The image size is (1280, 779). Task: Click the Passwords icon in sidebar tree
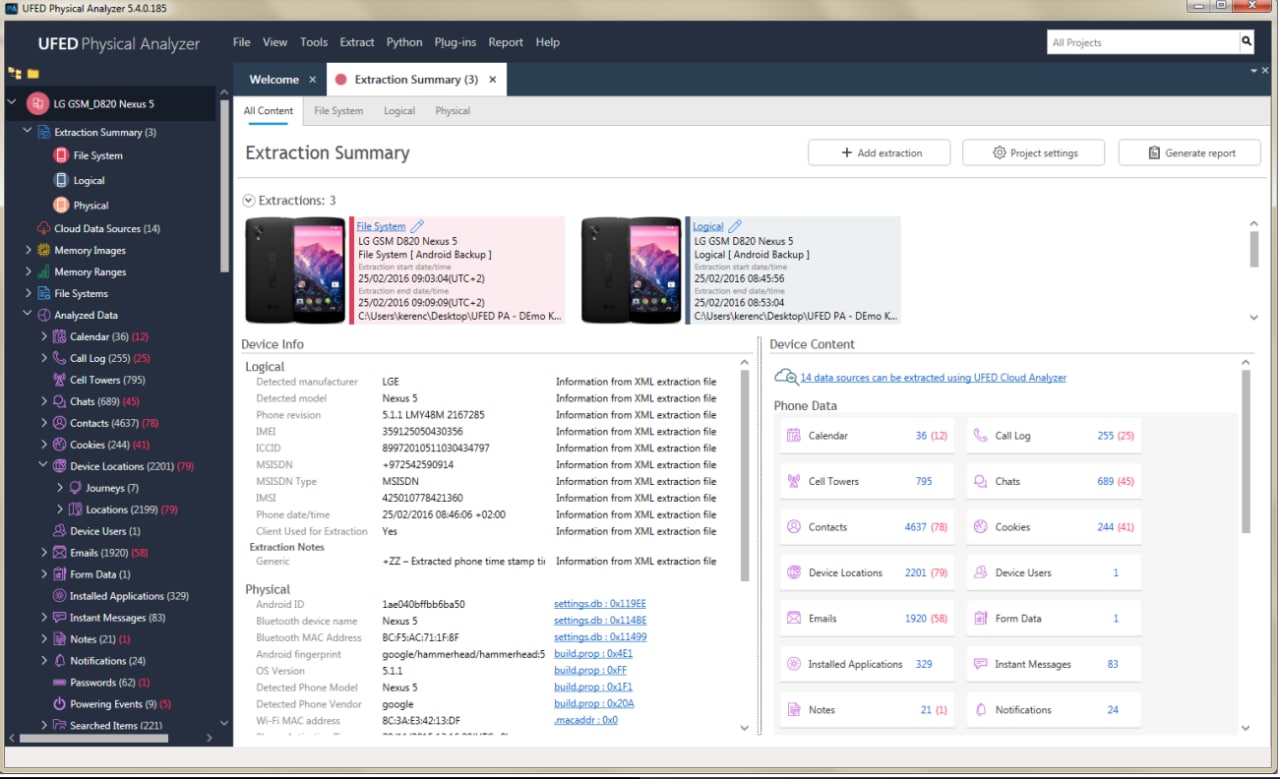[60, 682]
